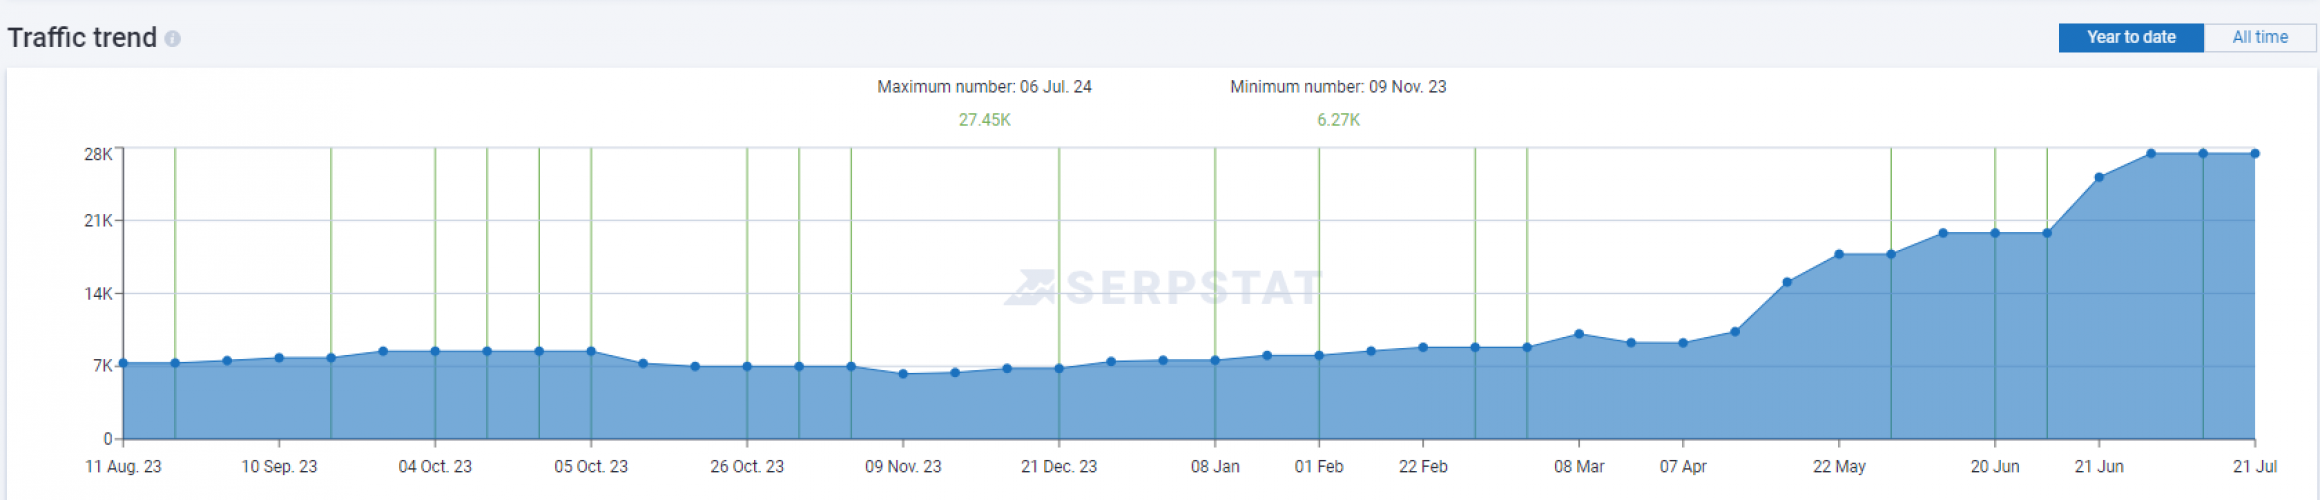Click the Traffic trend heading

click(x=82, y=38)
